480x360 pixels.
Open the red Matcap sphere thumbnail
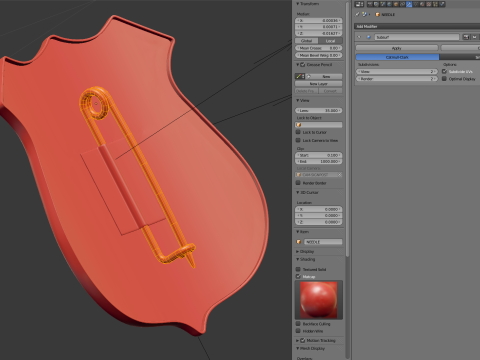[x=319, y=300]
